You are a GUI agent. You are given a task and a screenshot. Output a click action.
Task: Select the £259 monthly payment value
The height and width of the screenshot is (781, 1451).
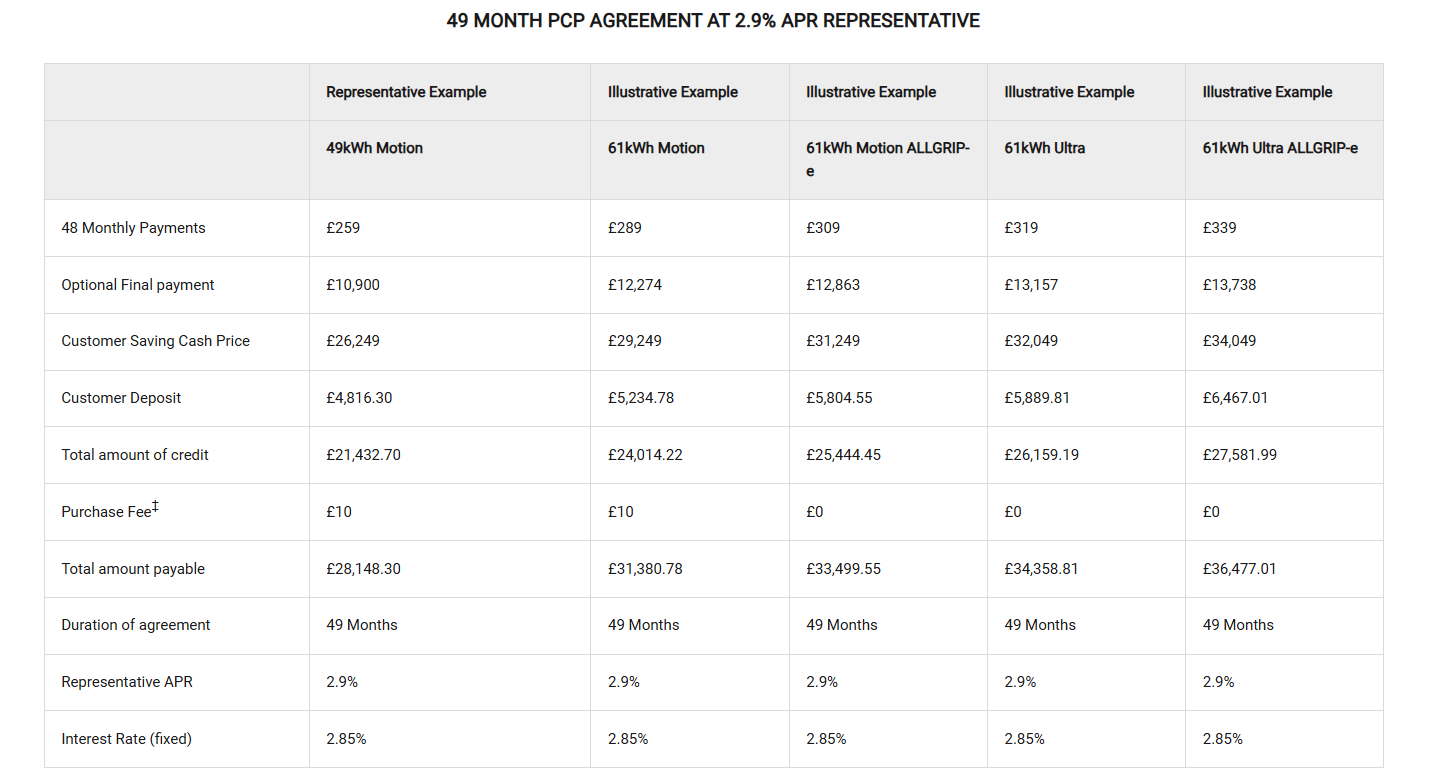(x=343, y=228)
